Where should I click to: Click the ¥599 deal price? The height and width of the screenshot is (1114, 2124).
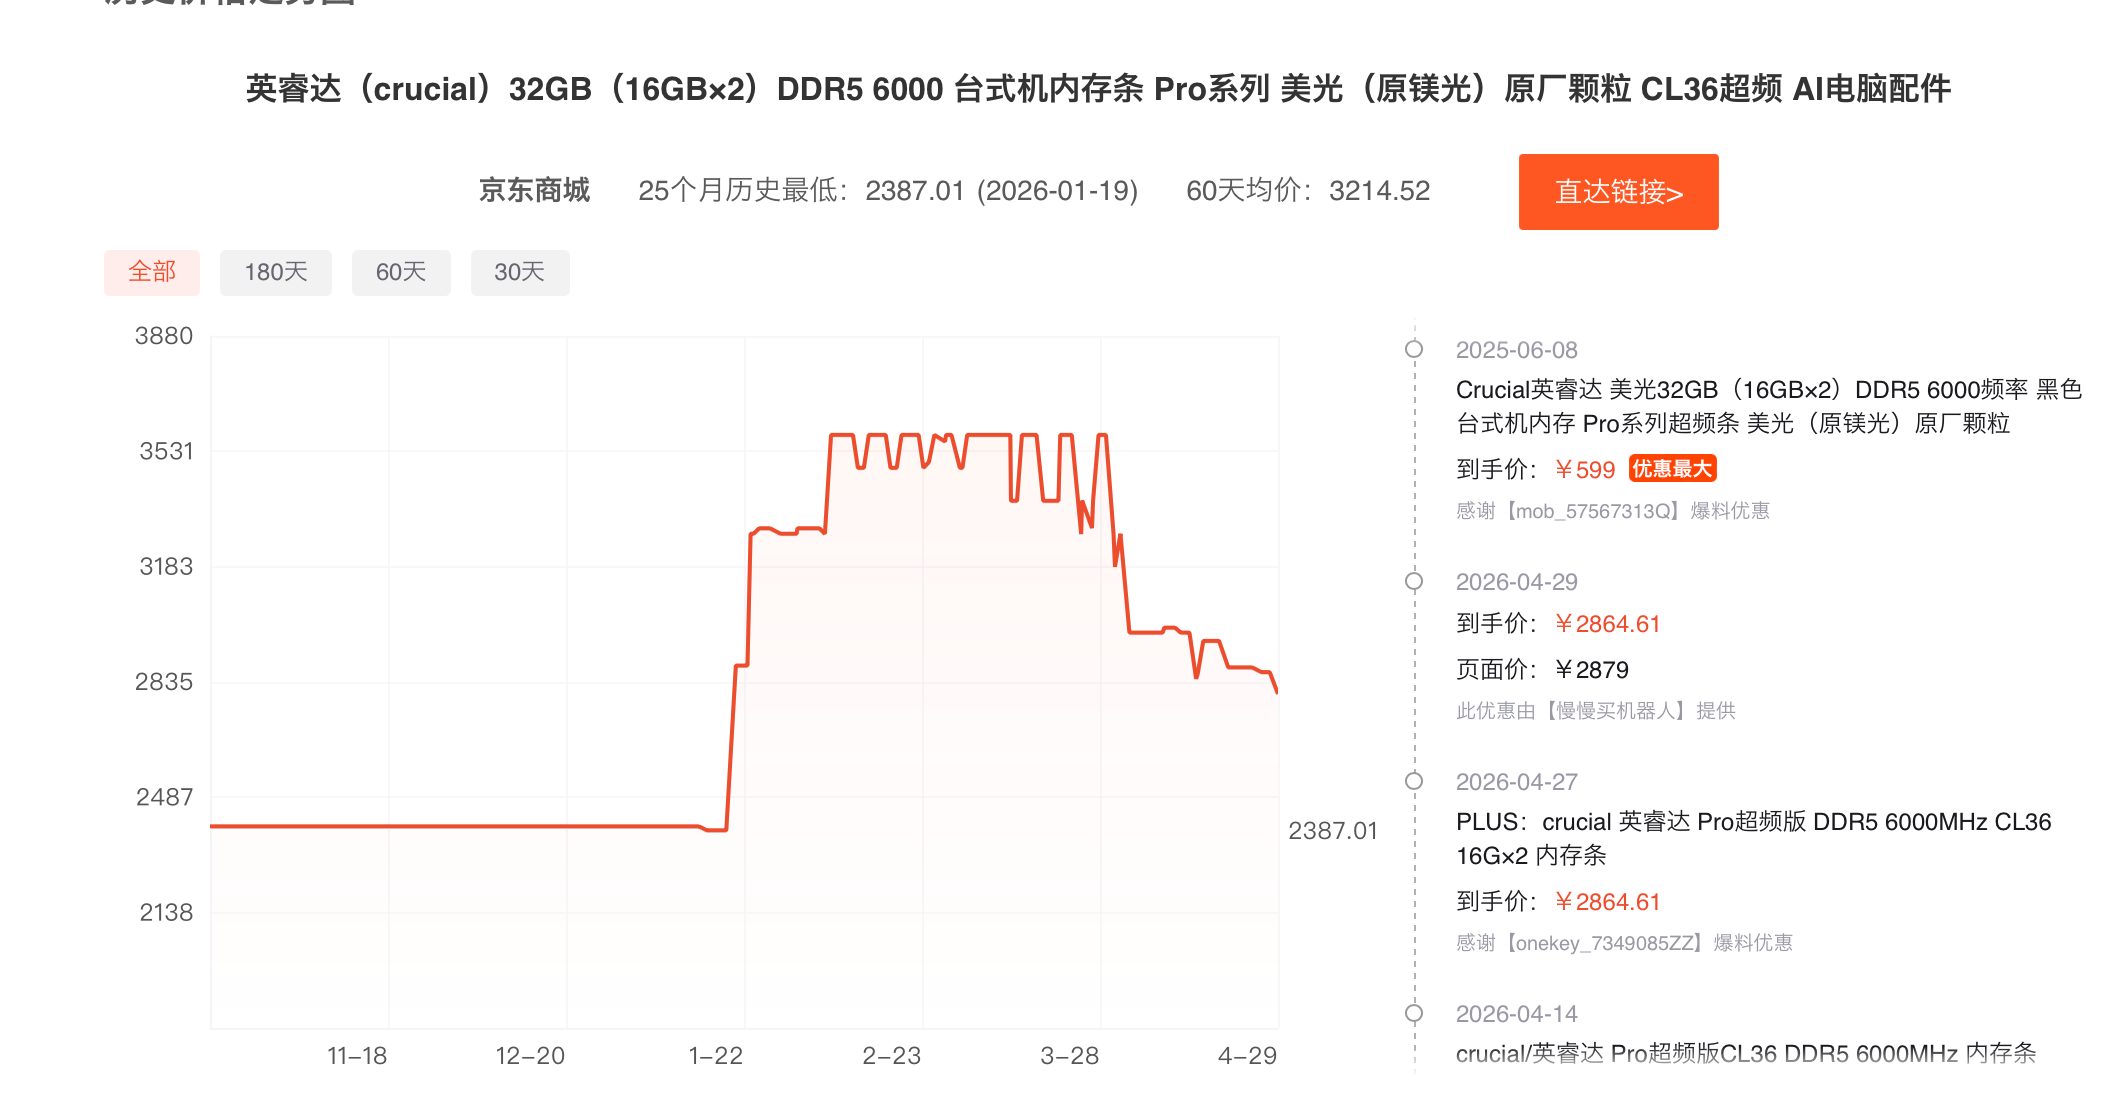1585,470
